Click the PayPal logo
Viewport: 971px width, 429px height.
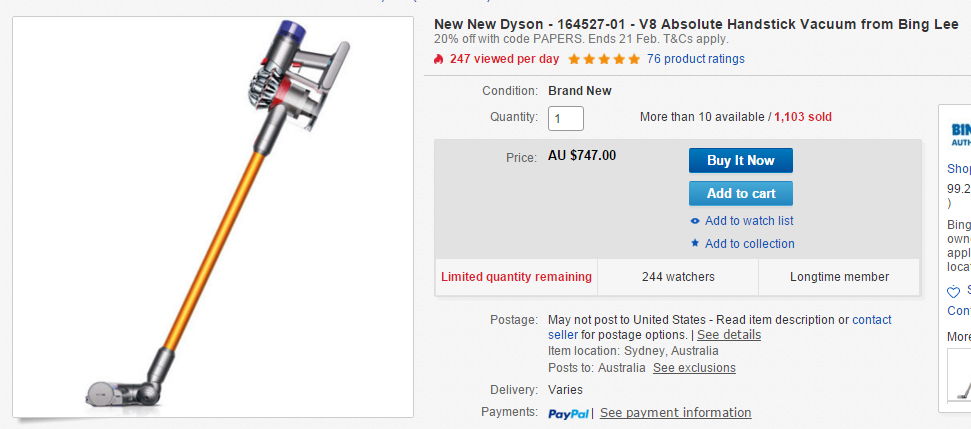[568, 414]
